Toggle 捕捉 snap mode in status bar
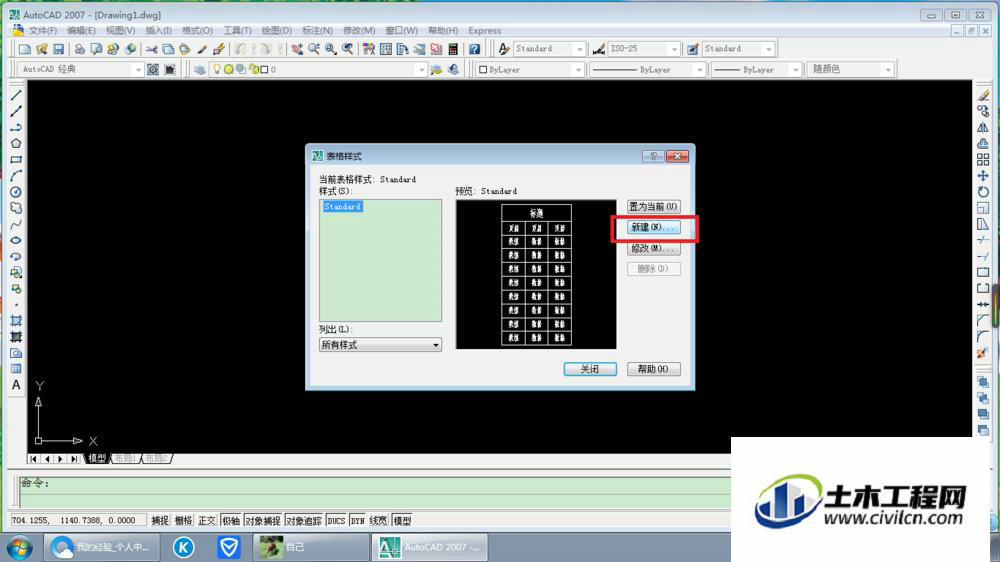Viewport: 1000px width, 562px height. (160, 521)
